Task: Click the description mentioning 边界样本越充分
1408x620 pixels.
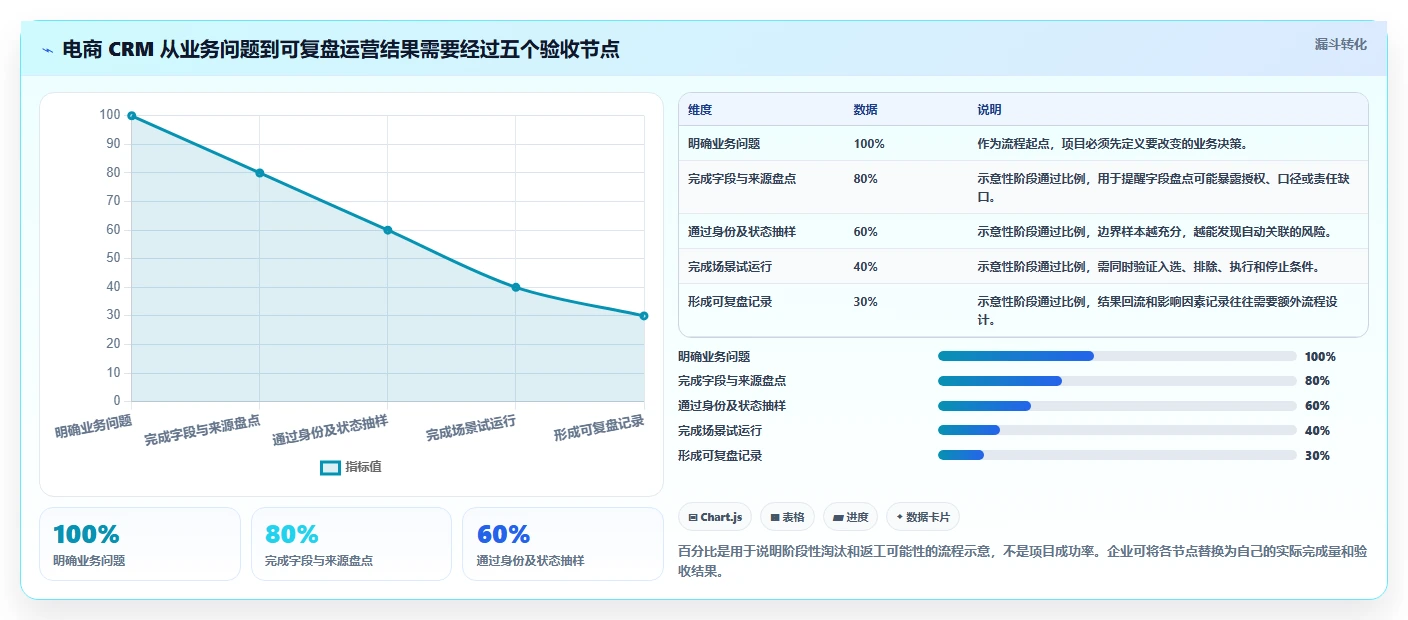Action: coord(1156,232)
